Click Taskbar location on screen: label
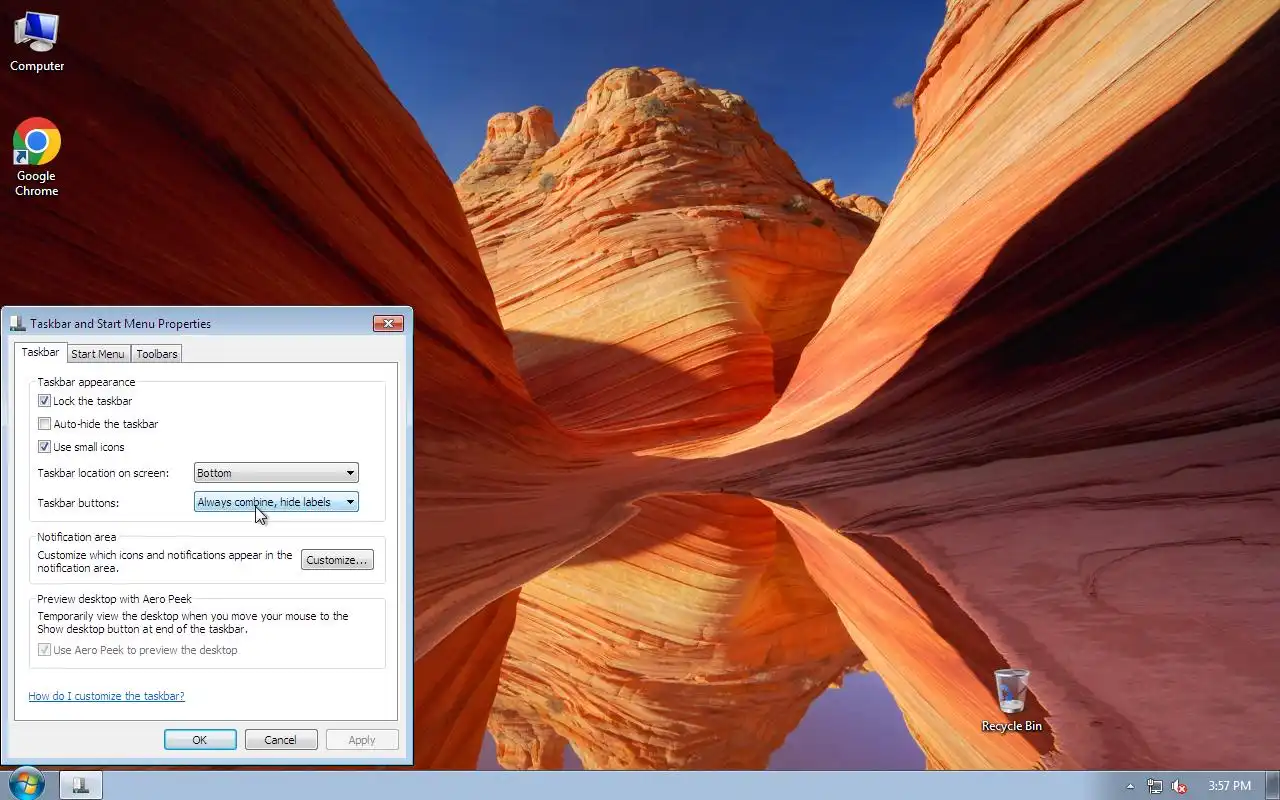The width and height of the screenshot is (1280, 800). pyautogui.click(x=103, y=473)
